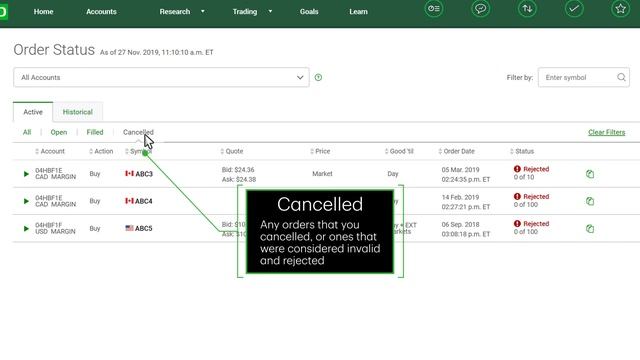640x360 pixels.
Task: Filter orders by Cancelled
Action: [138, 132]
